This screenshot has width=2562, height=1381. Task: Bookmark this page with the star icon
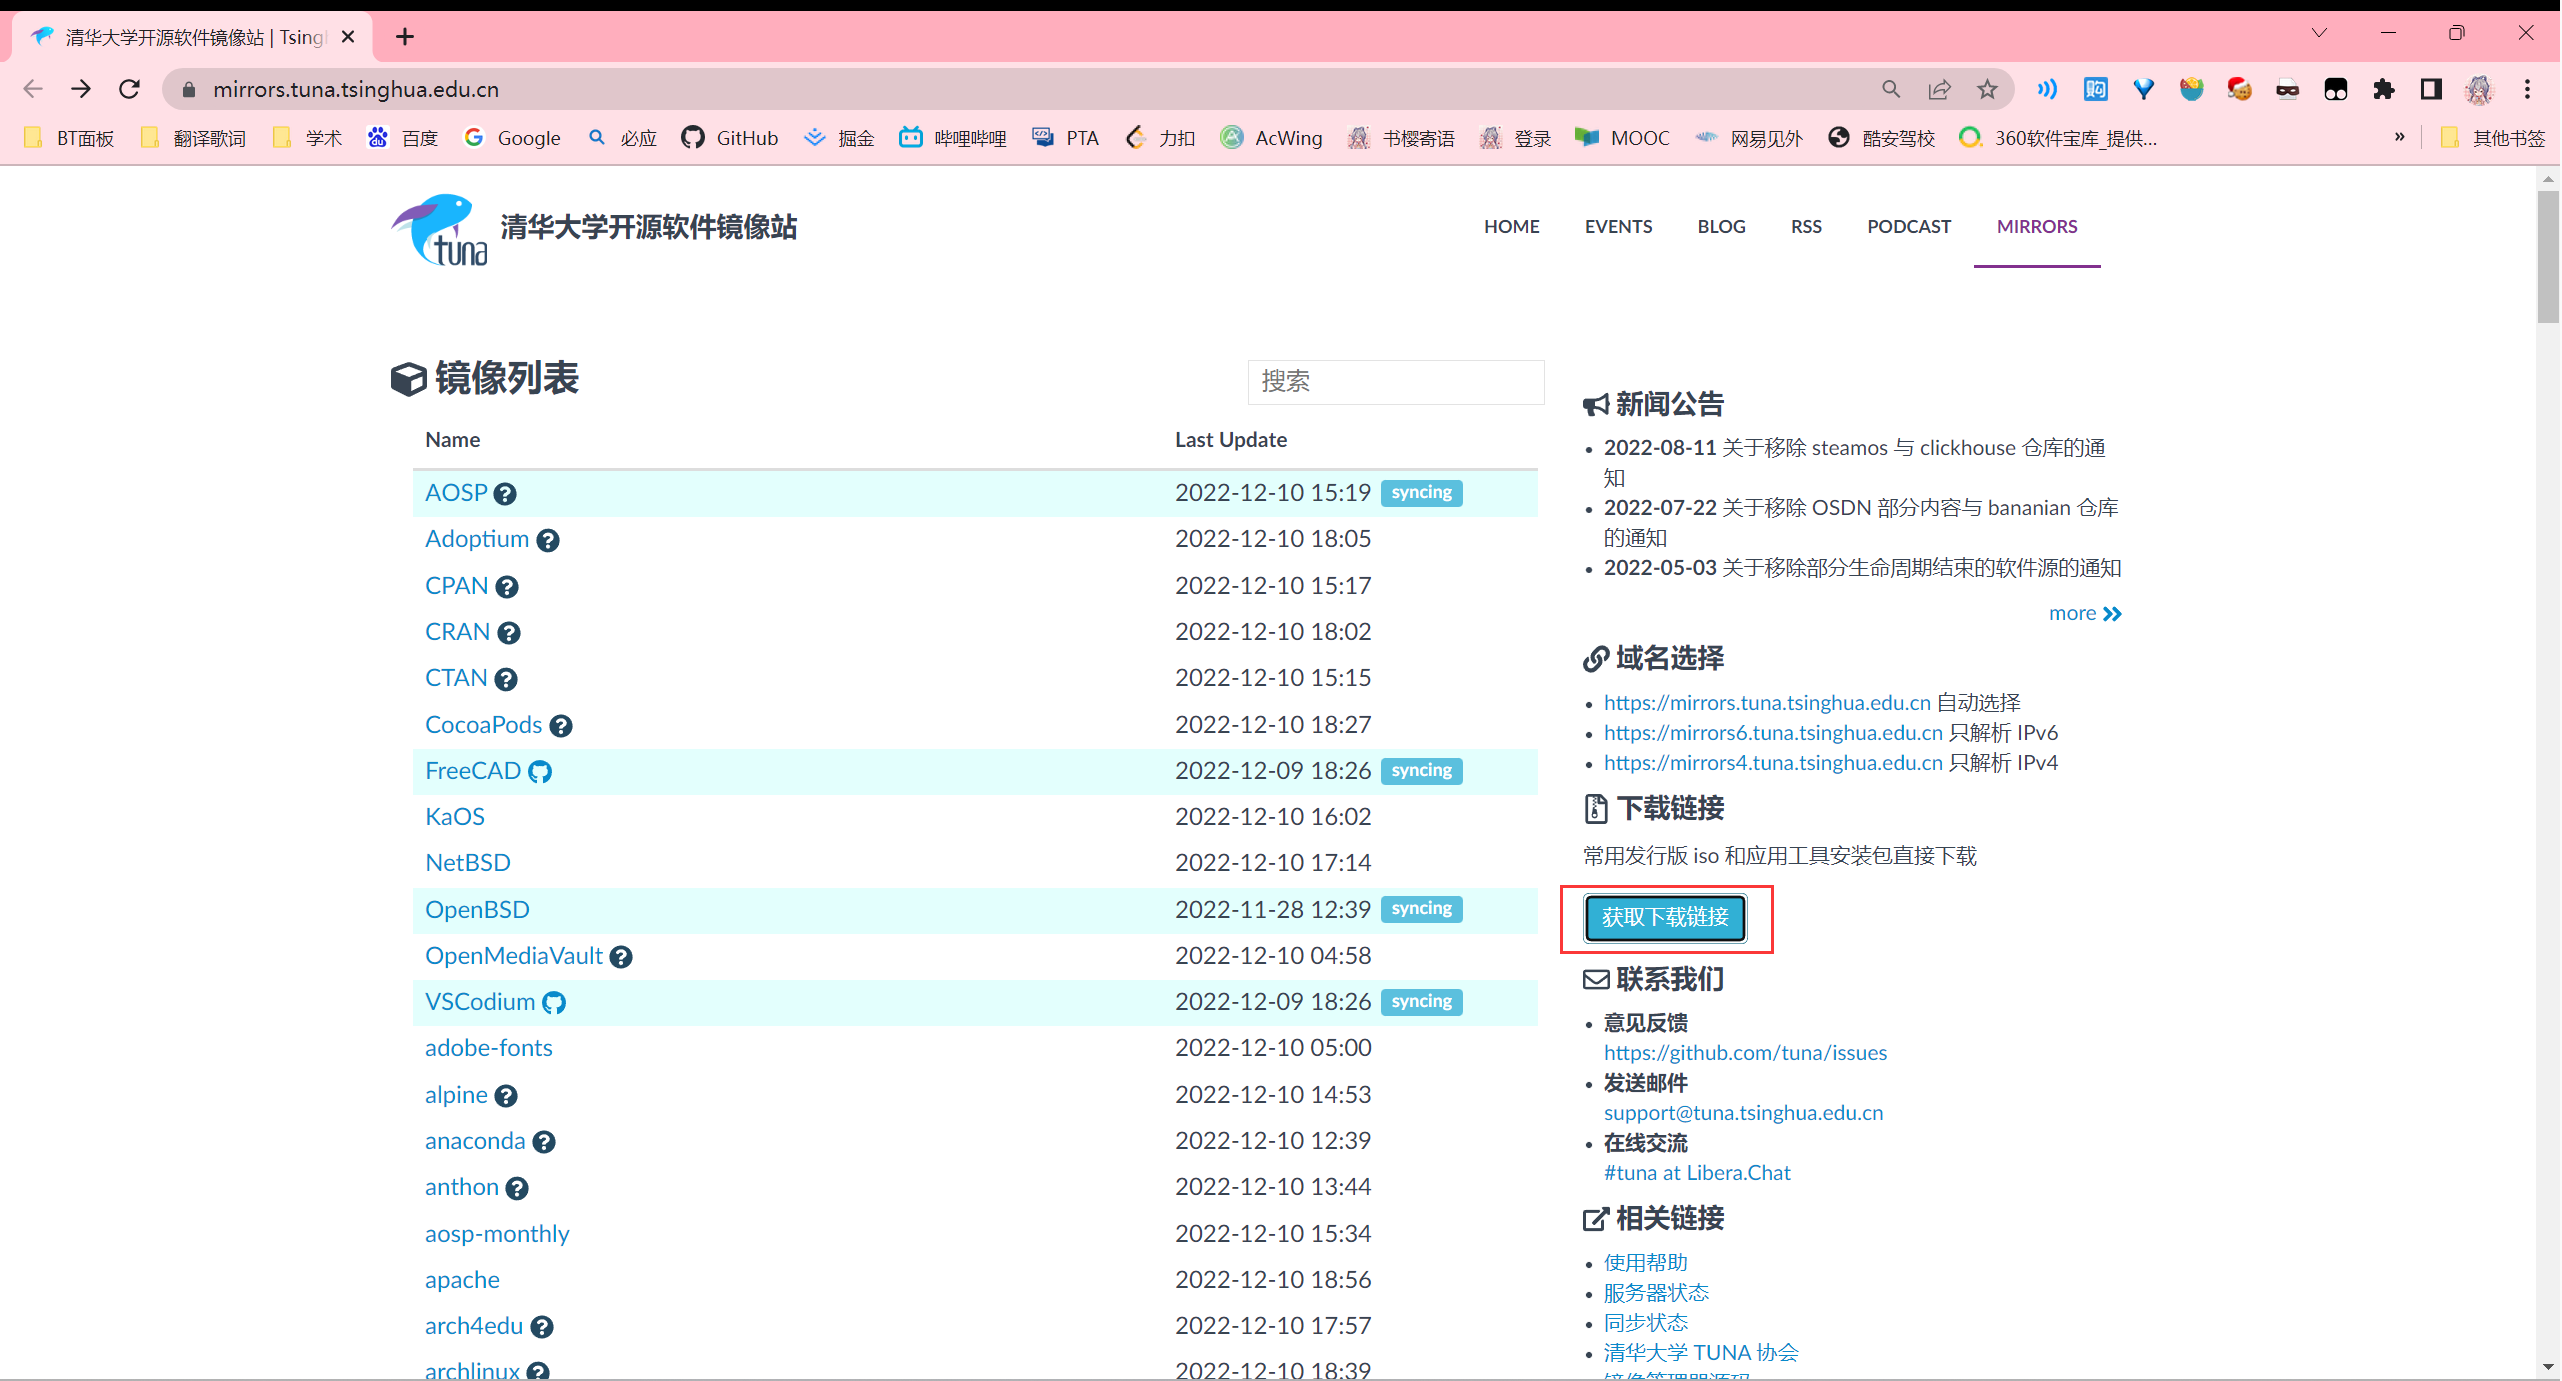tap(1987, 89)
